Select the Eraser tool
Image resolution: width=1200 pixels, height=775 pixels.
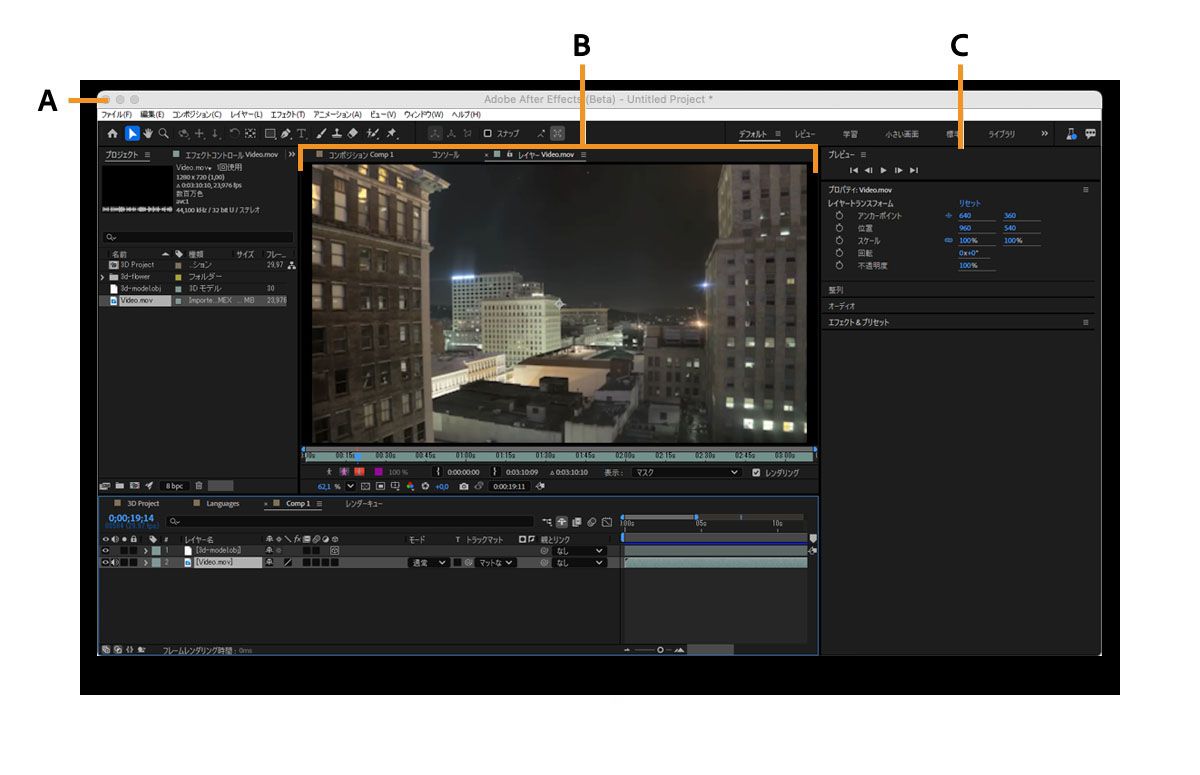click(x=353, y=133)
